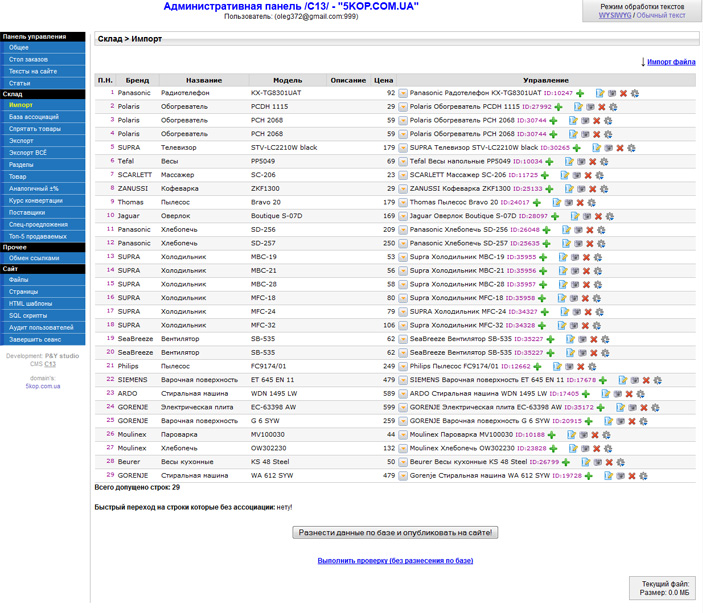Edit GORENJE EC-63398 AW row with pencil icon

click(621, 408)
